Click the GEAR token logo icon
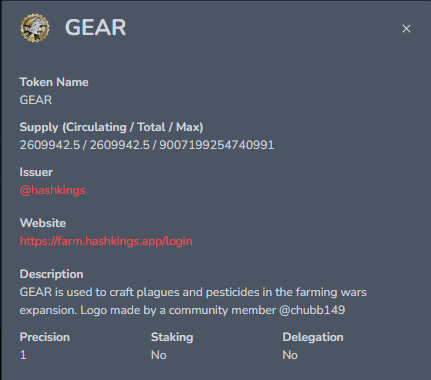 [x=35, y=28]
